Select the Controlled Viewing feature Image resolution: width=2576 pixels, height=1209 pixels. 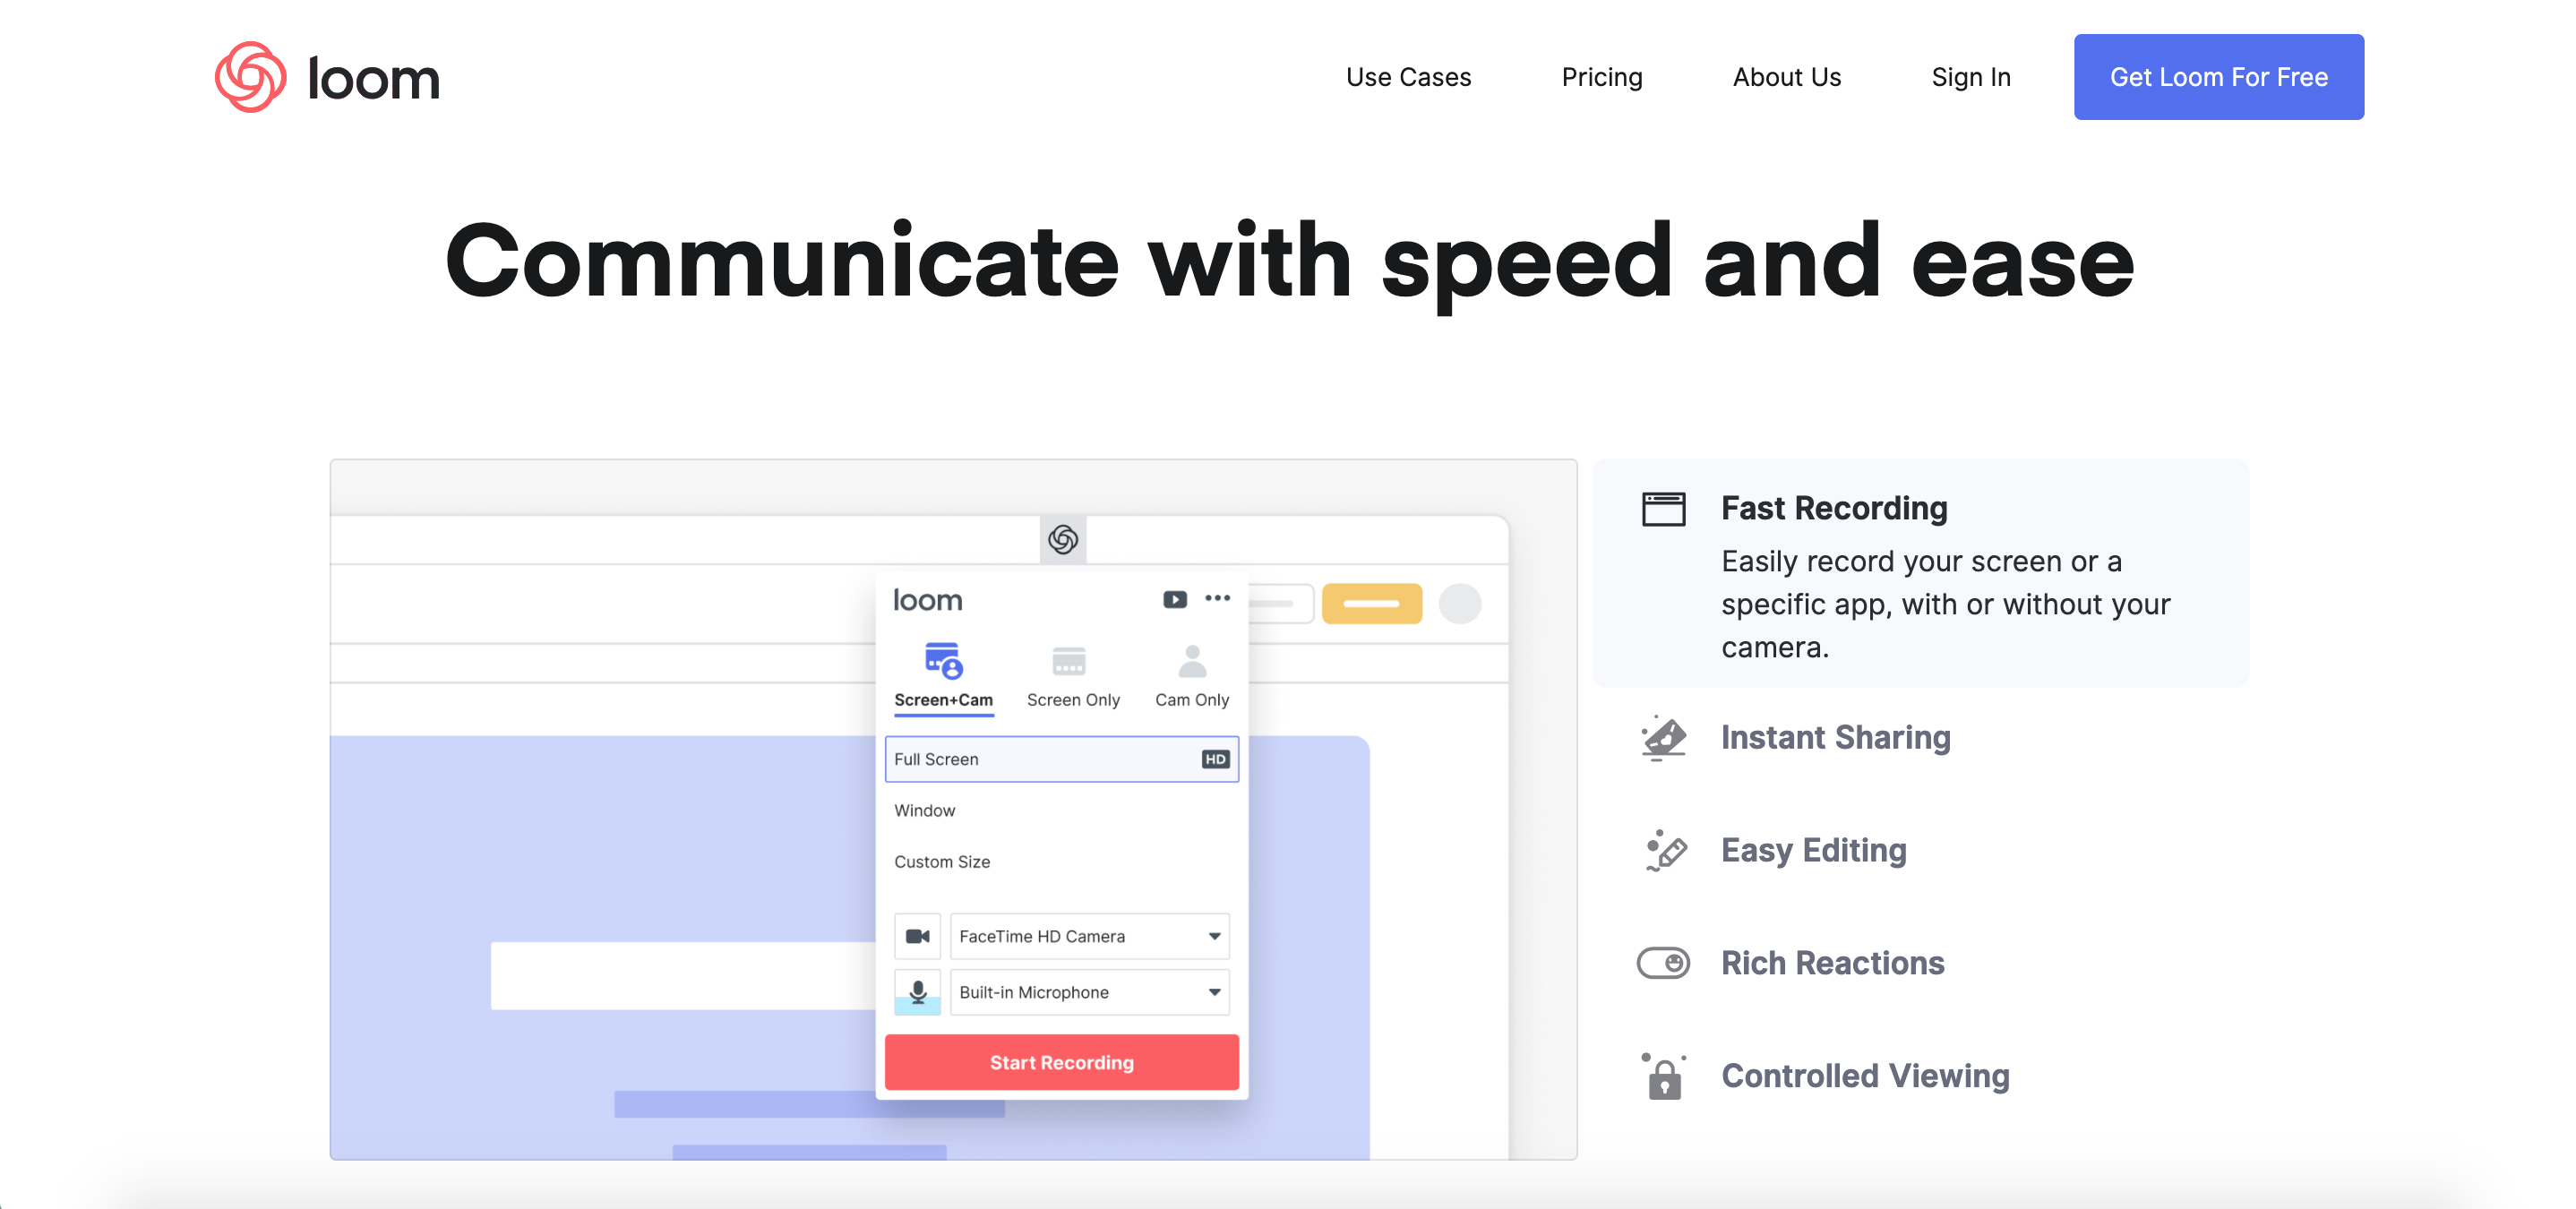click(x=1865, y=1076)
